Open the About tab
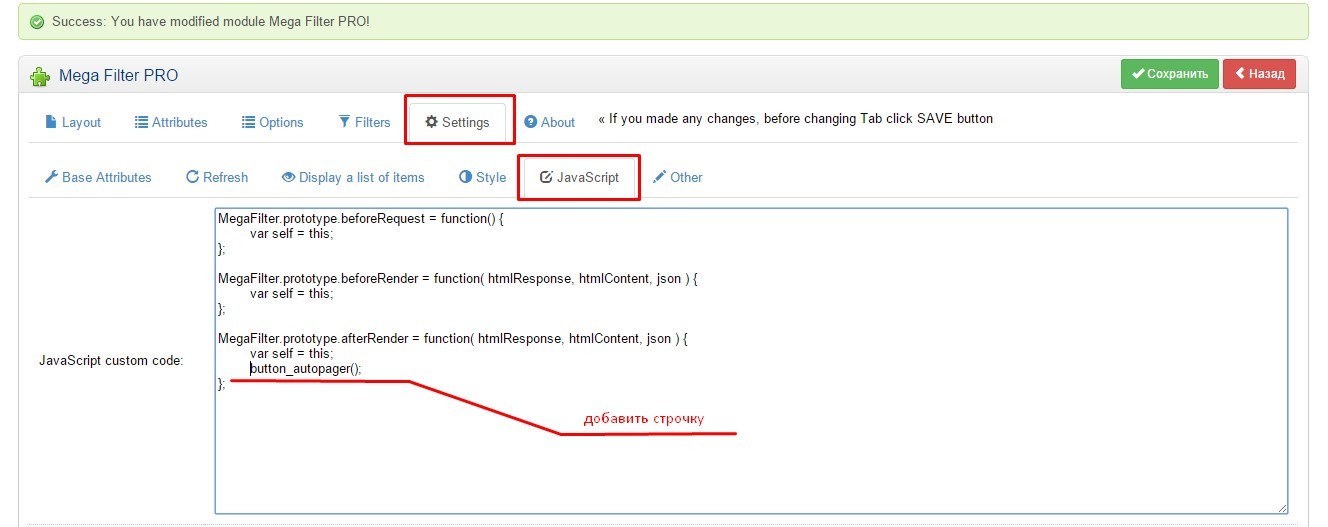Image resolution: width=1328 pixels, height=527 pixels. coord(550,122)
